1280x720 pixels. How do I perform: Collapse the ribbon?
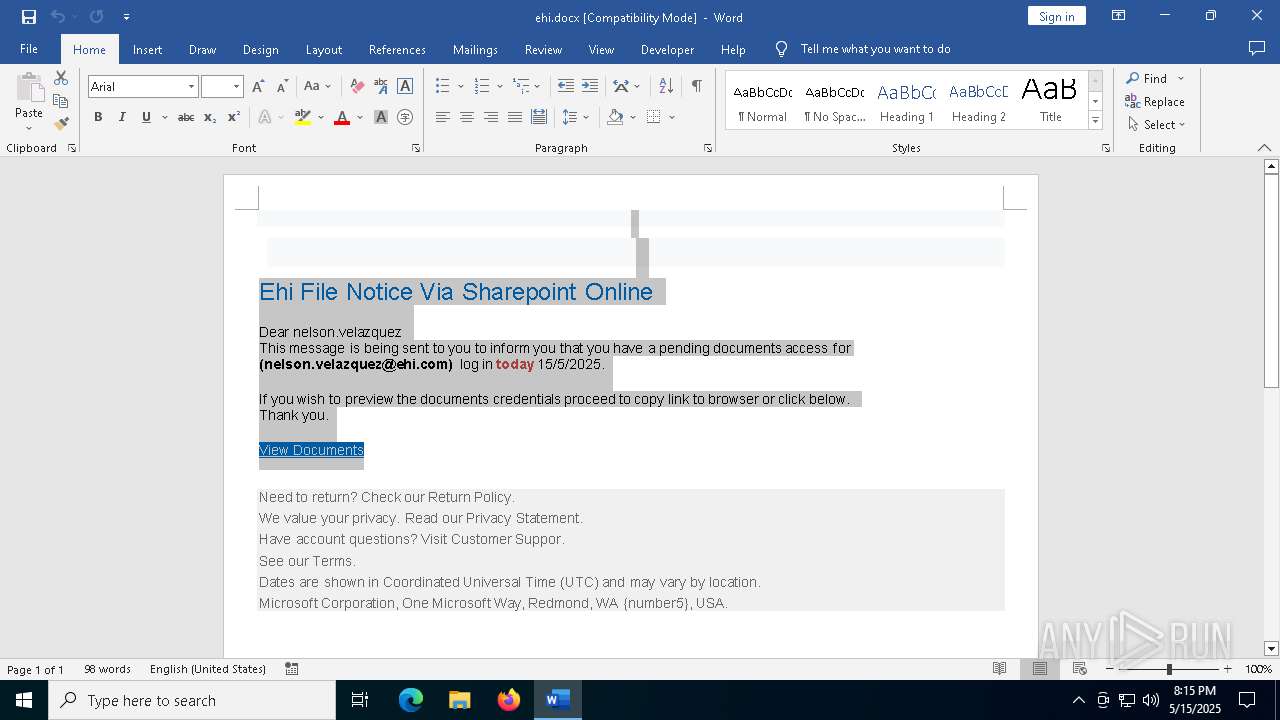[1264, 148]
